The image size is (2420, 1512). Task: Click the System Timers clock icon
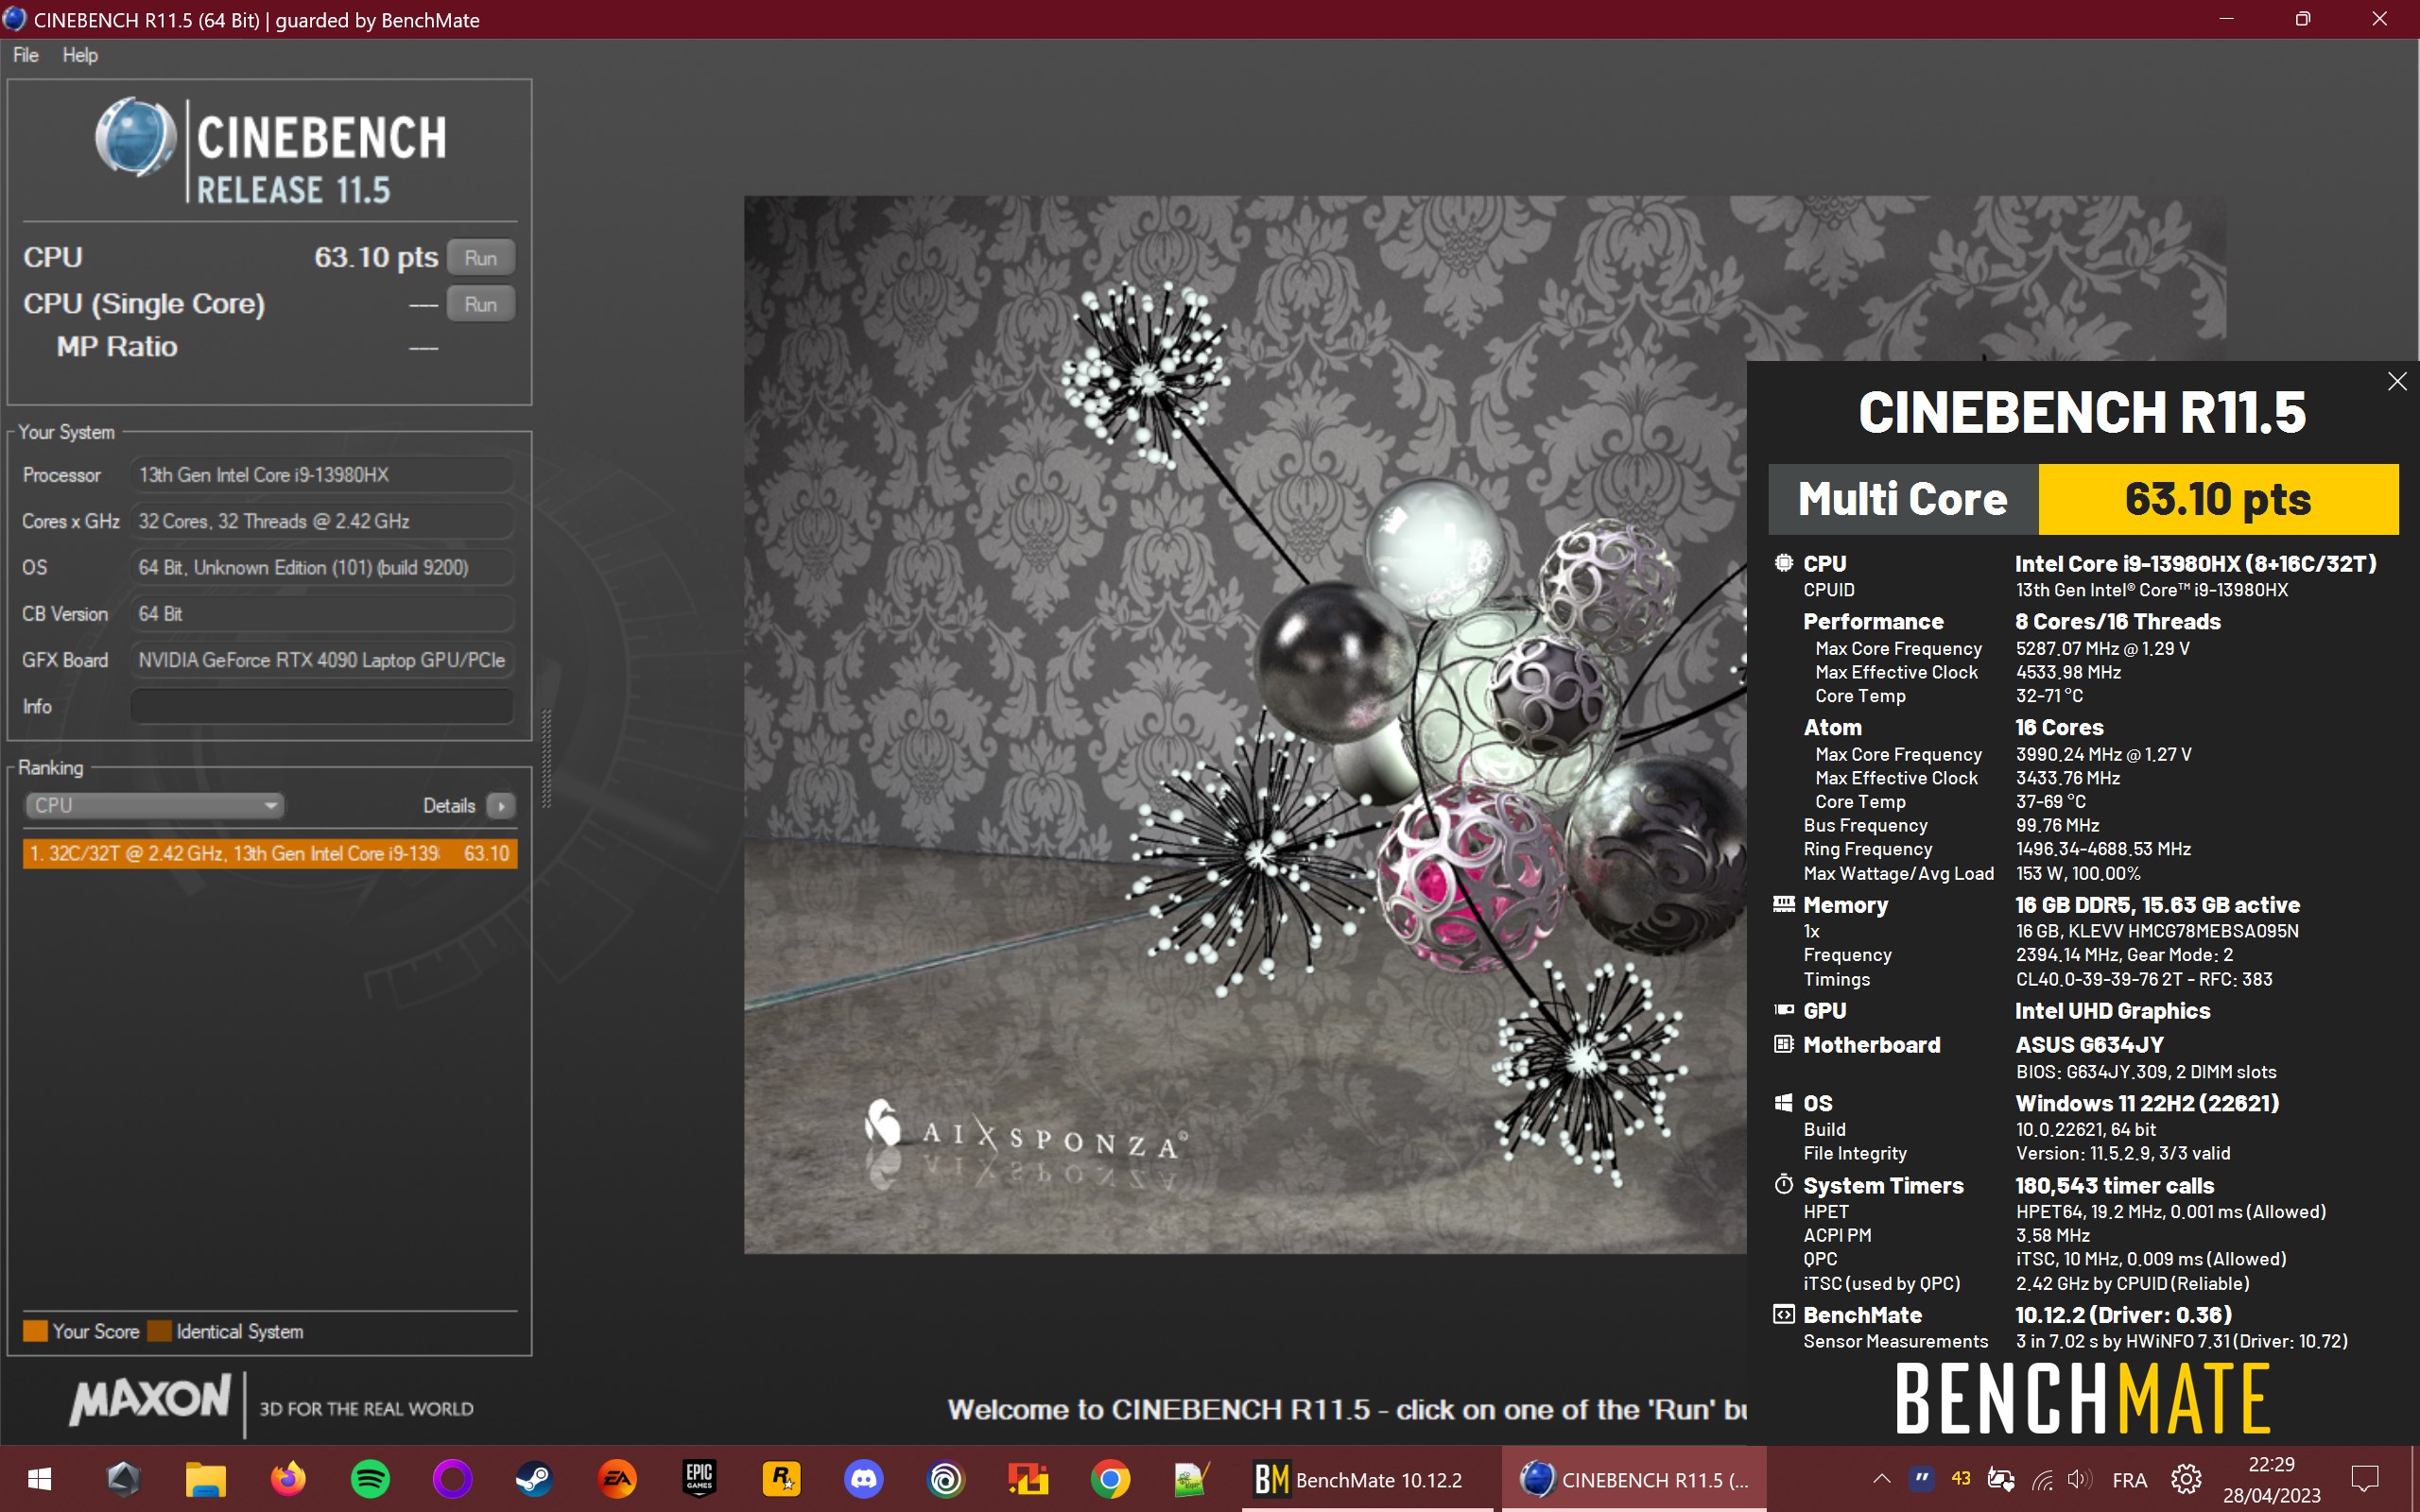click(1784, 1185)
